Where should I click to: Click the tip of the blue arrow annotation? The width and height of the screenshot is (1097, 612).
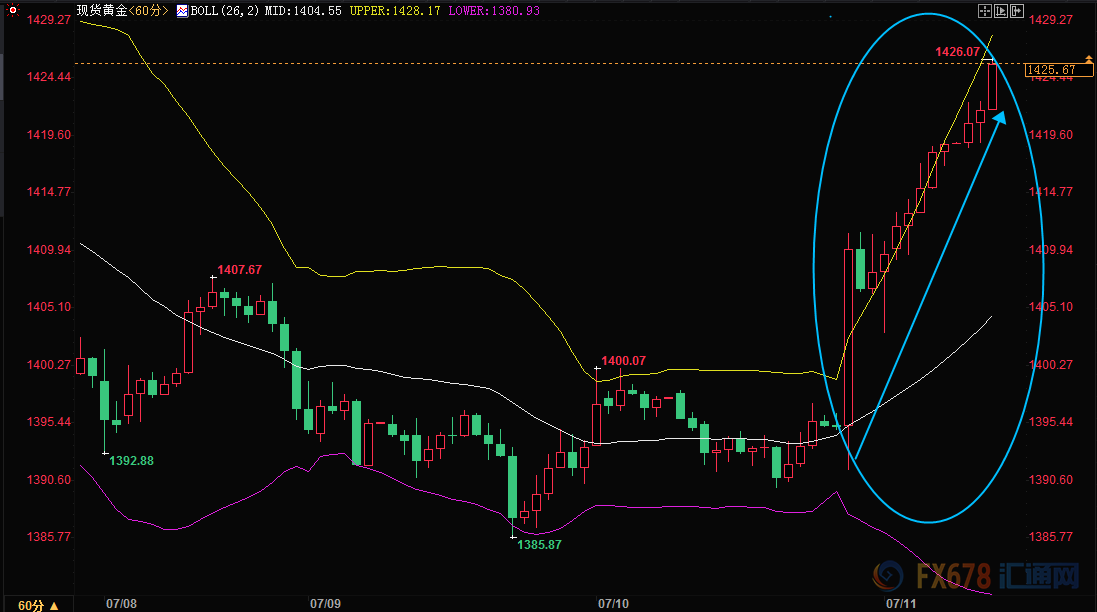click(1002, 113)
